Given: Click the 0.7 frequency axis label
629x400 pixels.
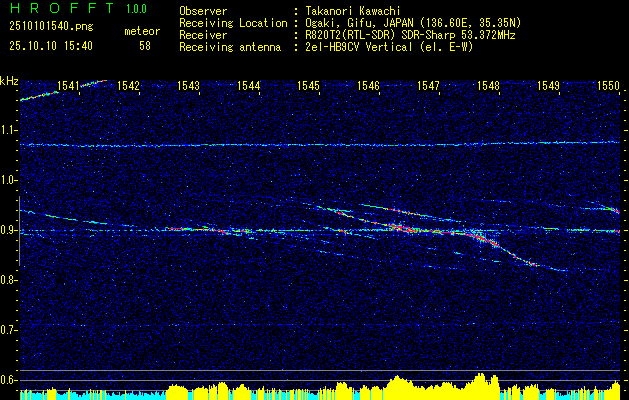Looking at the screenshot, I should 8,330.
